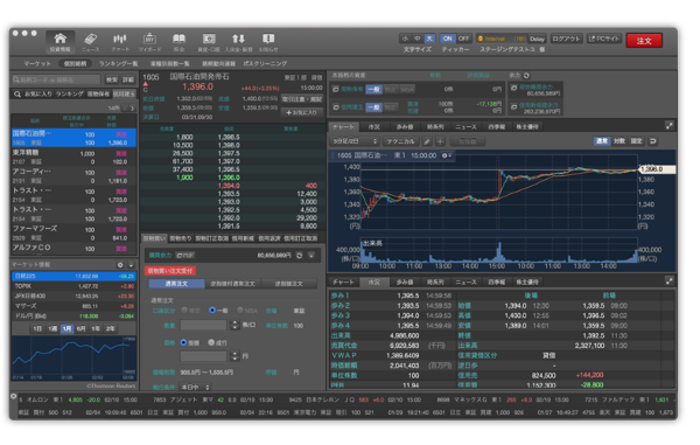Viewport: 700px width, 445px height.
Task: Click the ログアウト button
Action: 566,39
